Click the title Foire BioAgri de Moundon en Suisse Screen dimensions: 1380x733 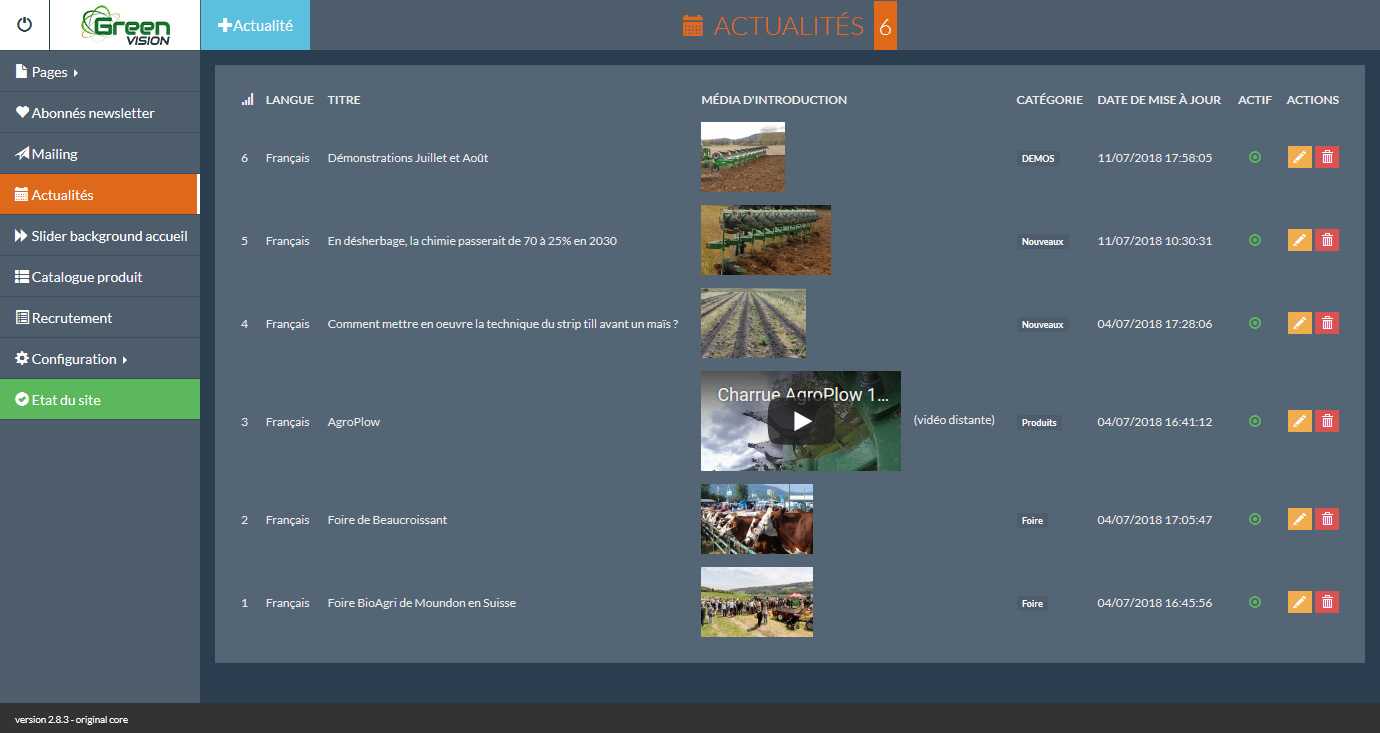[422, 603]
